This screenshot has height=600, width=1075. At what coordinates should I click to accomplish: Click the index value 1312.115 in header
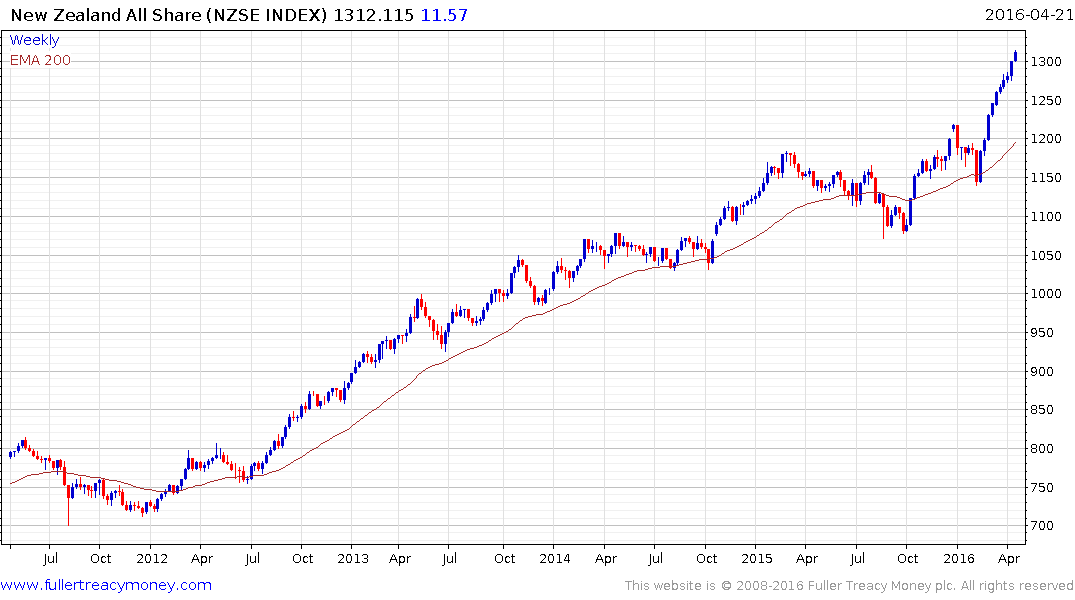pyautogui.click(x=374, y=15)
